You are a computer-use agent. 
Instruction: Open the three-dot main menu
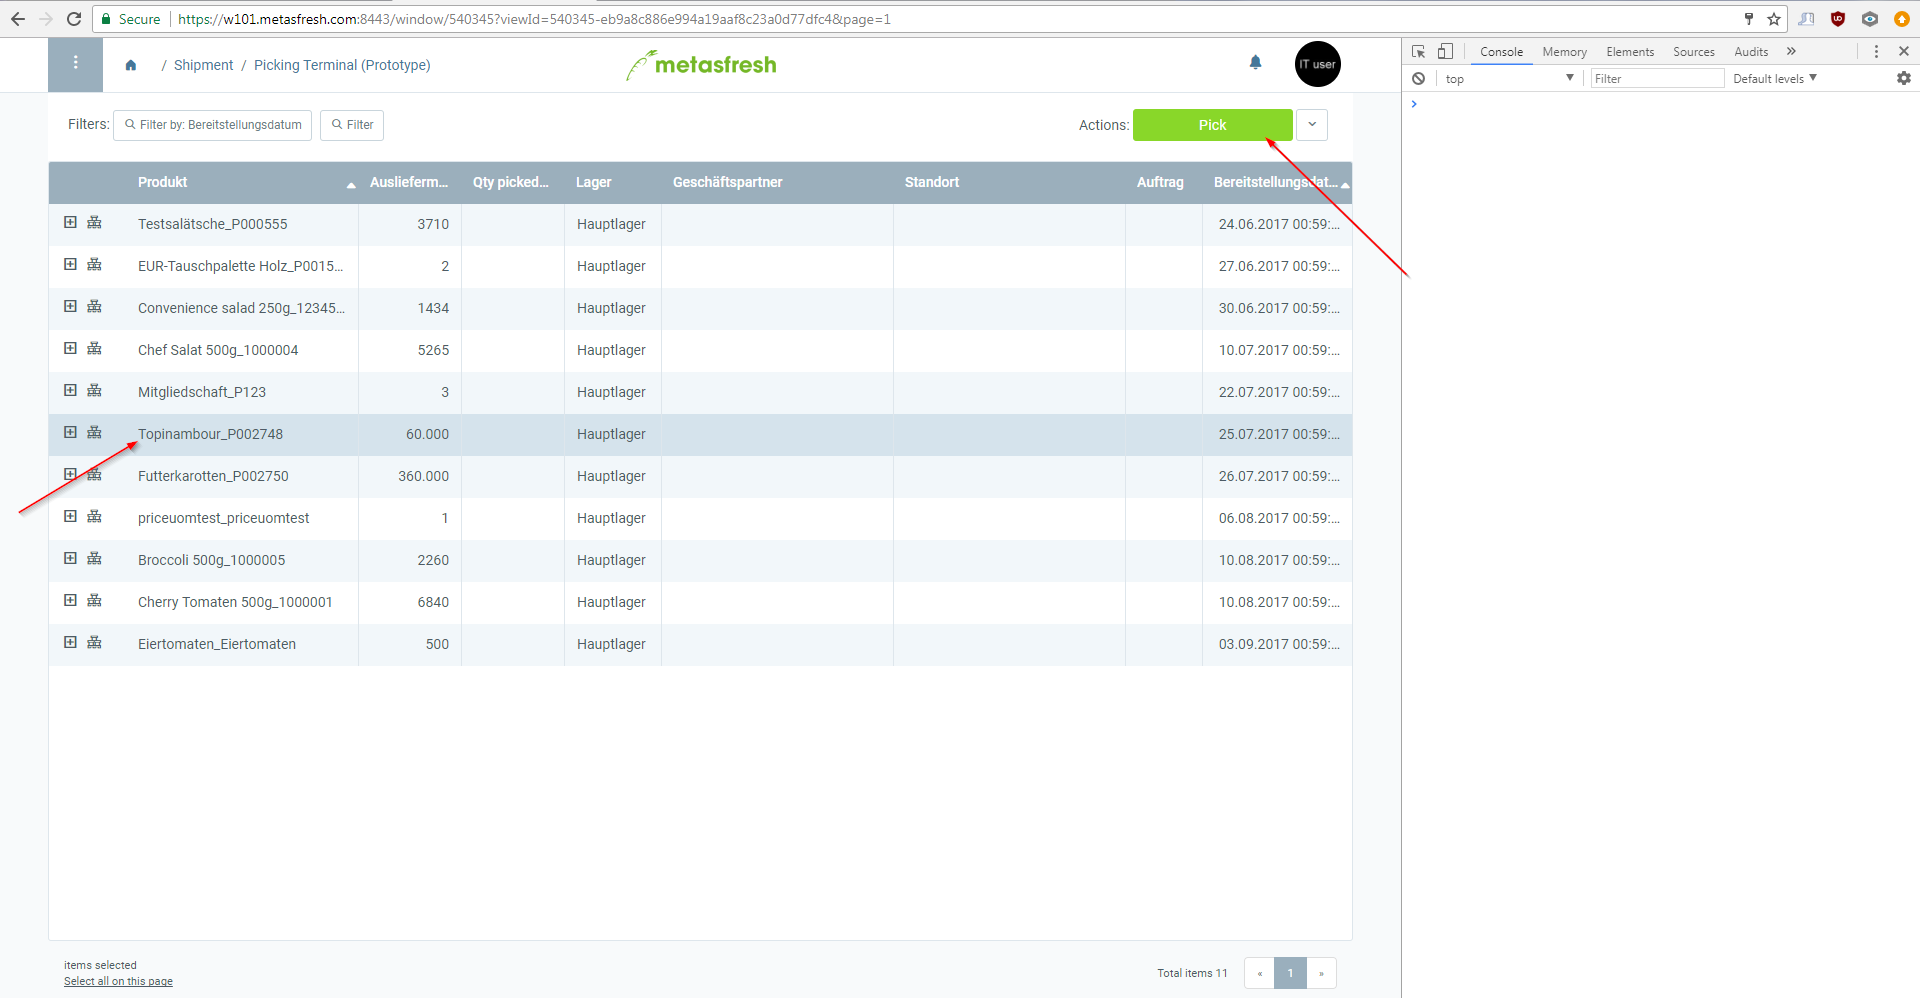click(x=75, y=64)
